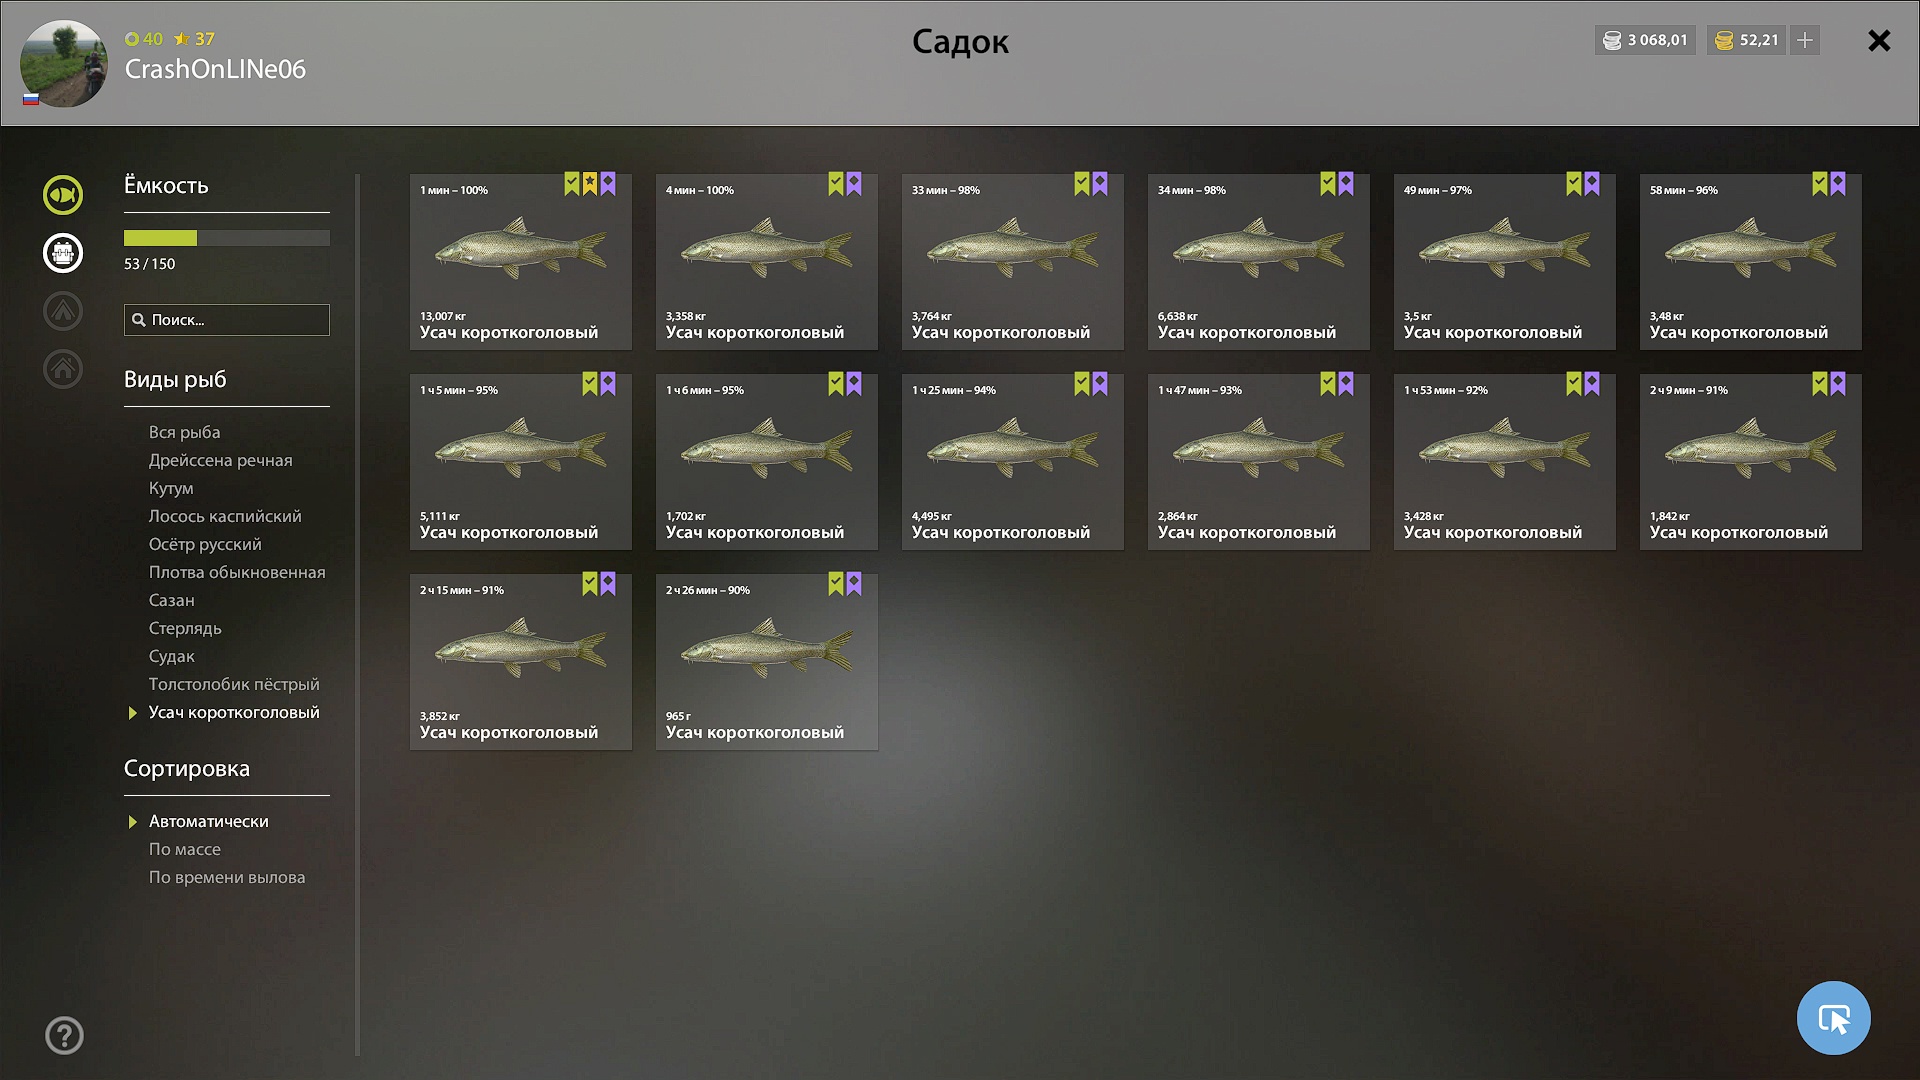The width and height of the screenshot is (1920, 1080).
Task: Click the capacity bar 53 / 150
Action: point(227,238)
